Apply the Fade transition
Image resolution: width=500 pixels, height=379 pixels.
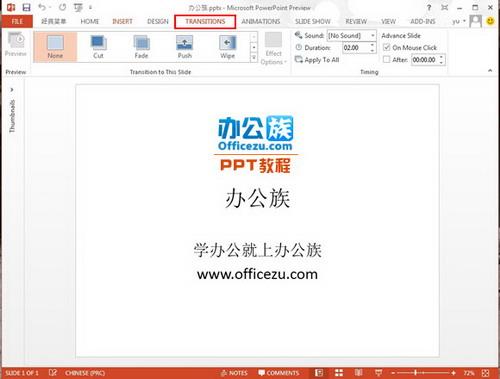click(x=141, y=47)
